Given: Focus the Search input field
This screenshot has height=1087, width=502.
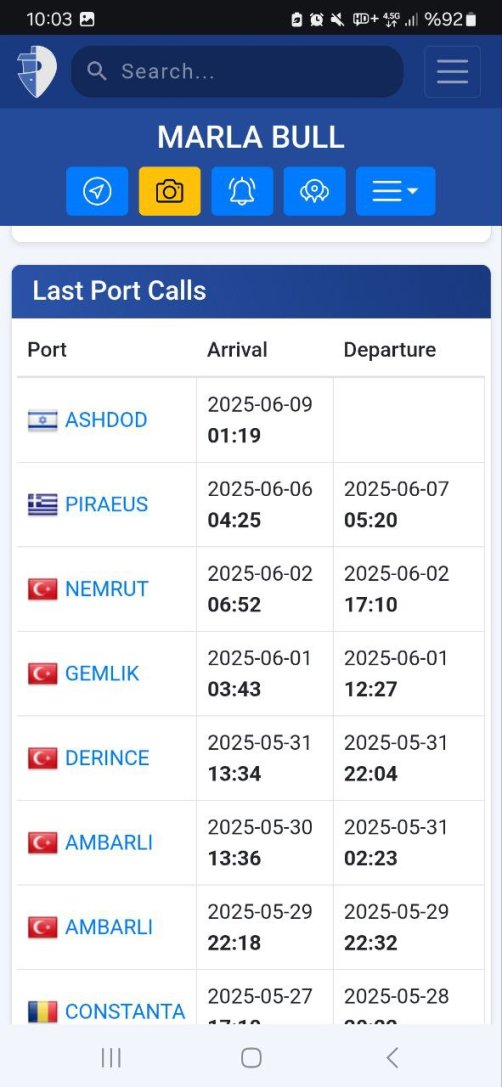Looking at the screenshot, I should point(237,71).
